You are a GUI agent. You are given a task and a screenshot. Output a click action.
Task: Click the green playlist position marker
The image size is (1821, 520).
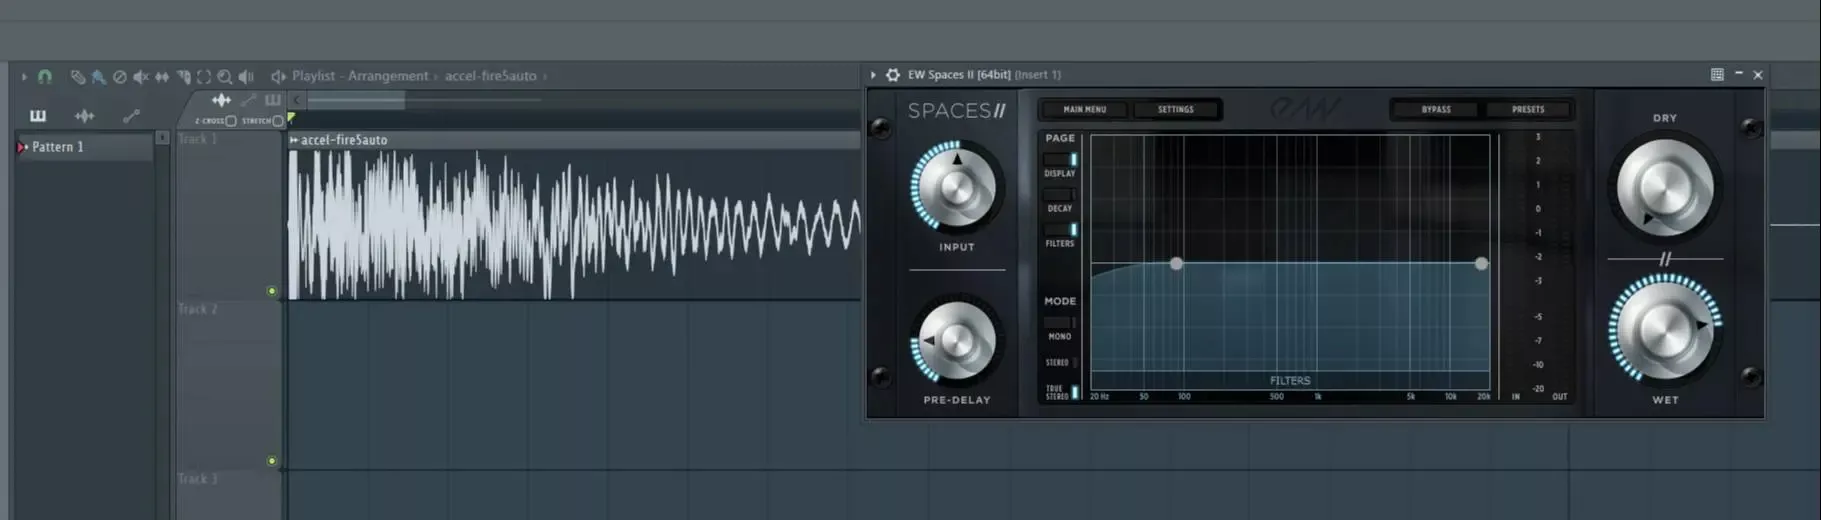pos(291,118)
